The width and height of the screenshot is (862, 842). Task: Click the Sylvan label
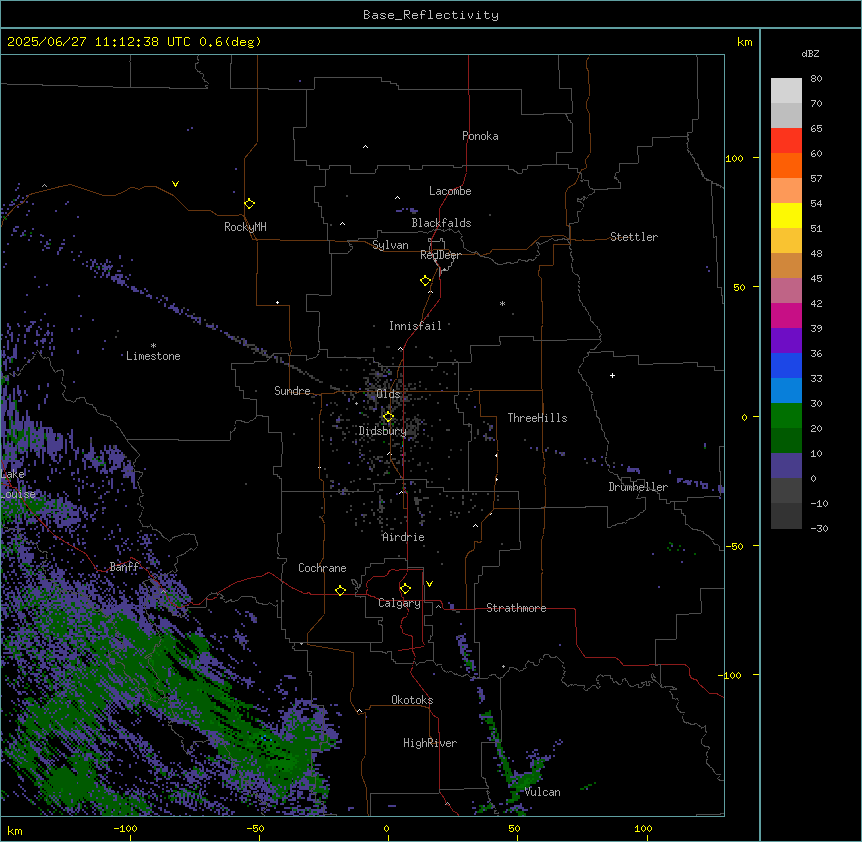[x=390, y=245]
